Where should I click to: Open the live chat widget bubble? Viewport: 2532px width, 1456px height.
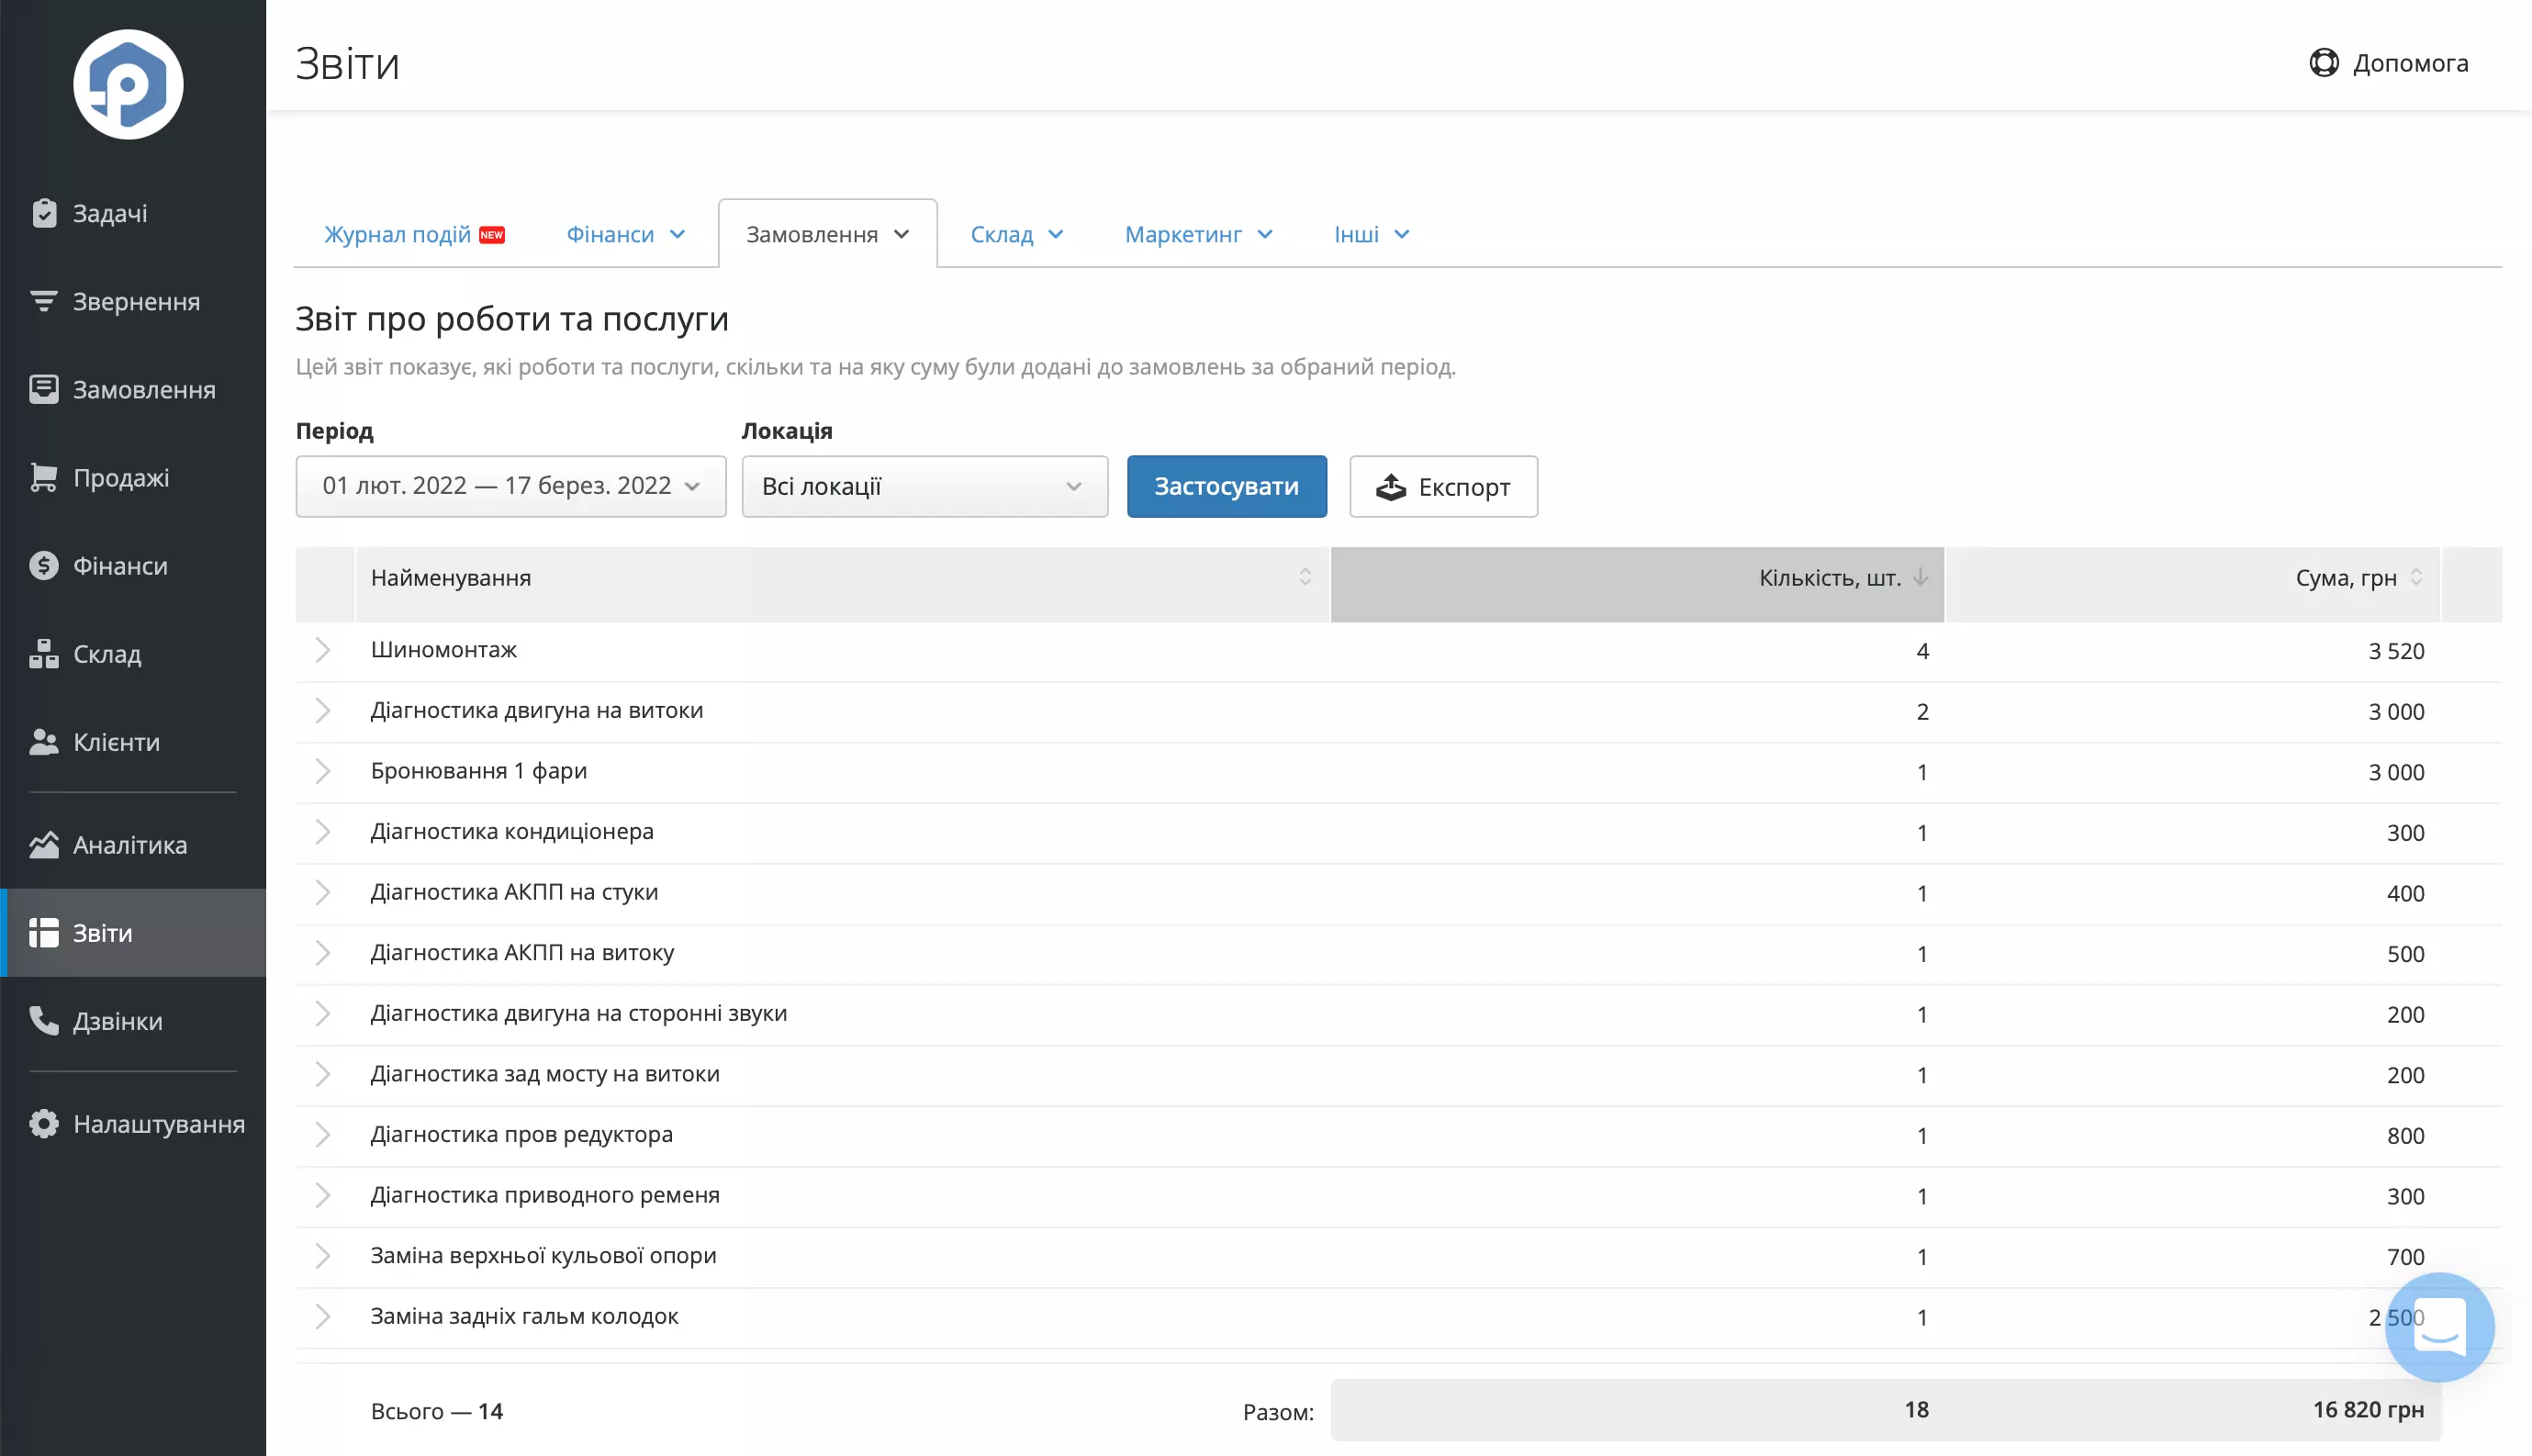[x=2439, y=1327]
